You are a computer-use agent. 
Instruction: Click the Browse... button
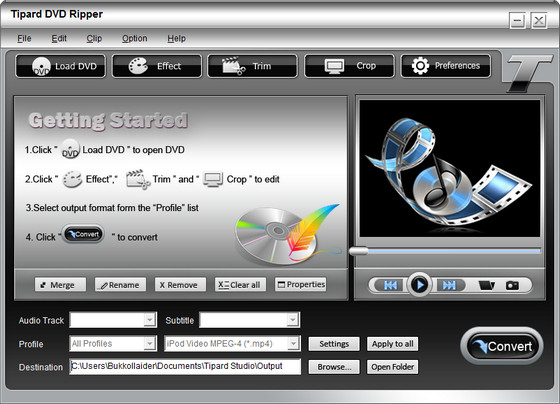334,367
